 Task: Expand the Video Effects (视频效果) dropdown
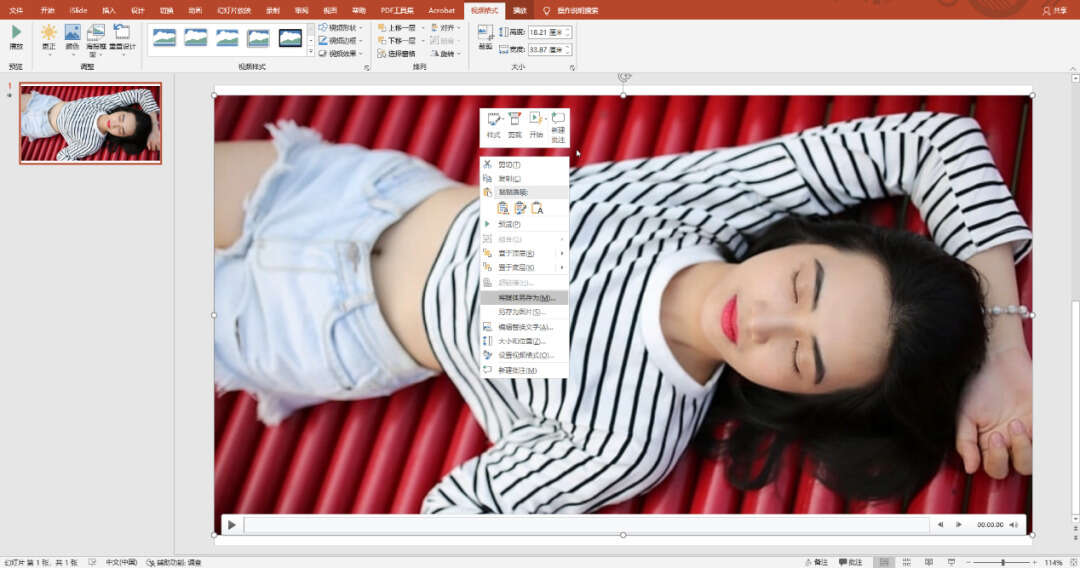[x=341, y=54]
